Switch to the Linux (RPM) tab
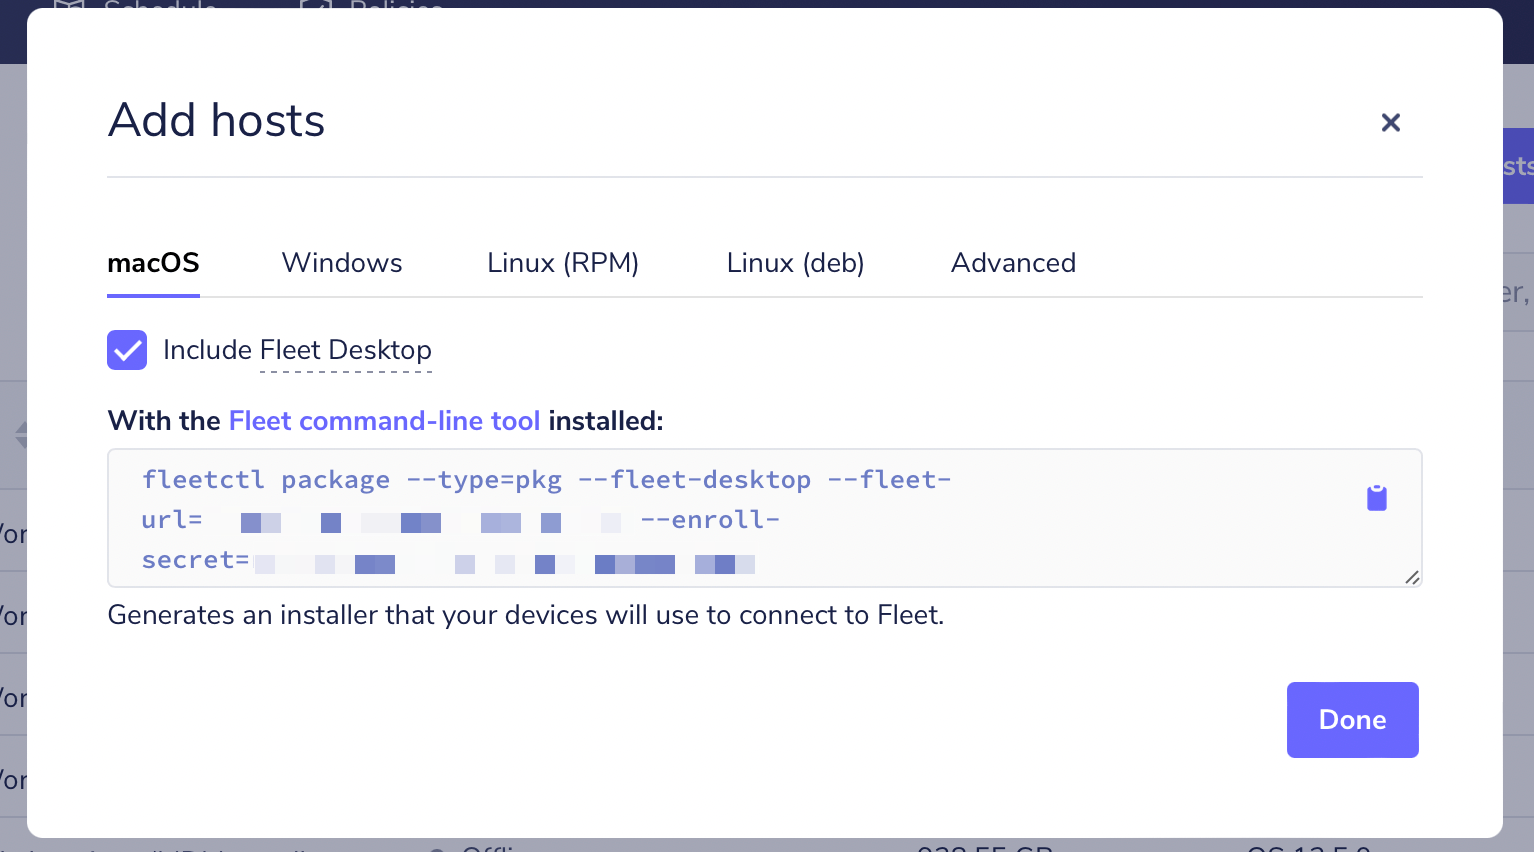Image resolution: width=1534 pixels, height=852 pixels. click(563, 263)
